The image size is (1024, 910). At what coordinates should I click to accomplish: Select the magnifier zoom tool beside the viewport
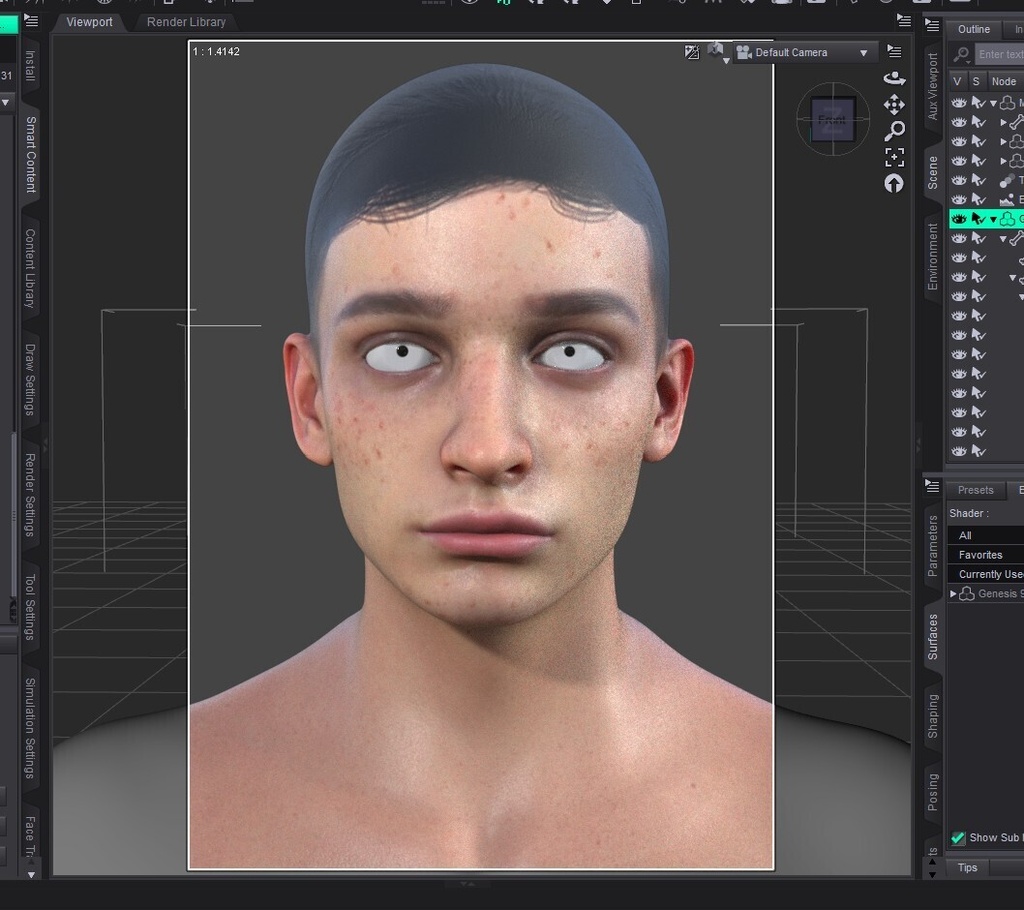(894, 131)
